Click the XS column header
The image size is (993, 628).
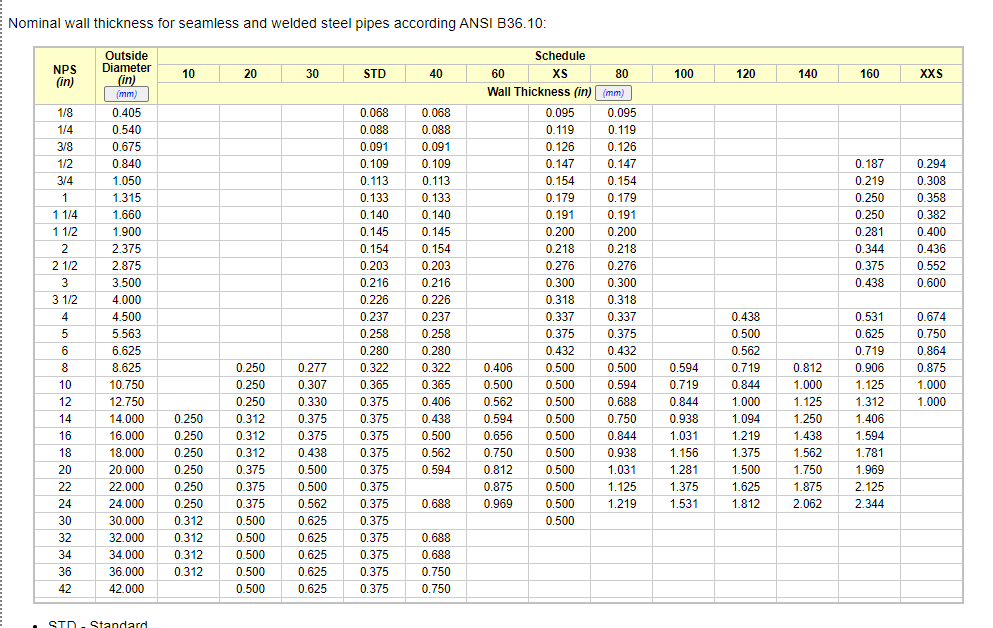pos(560,74)
